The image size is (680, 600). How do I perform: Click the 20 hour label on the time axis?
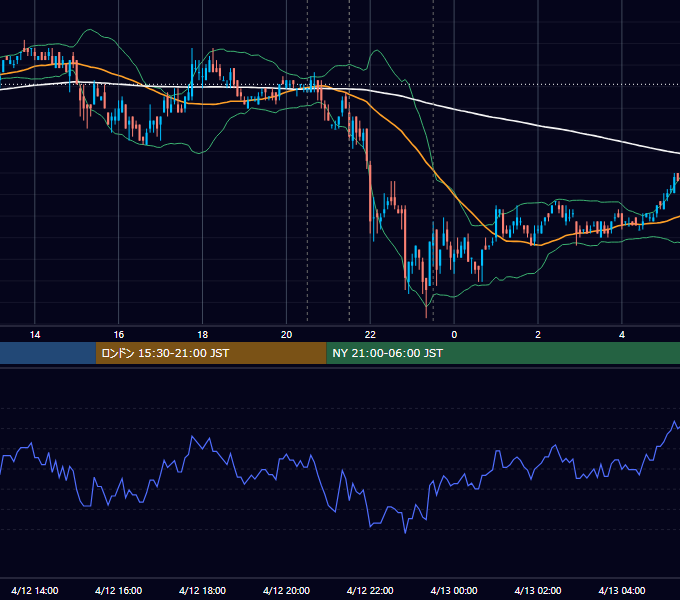point(286,335)
